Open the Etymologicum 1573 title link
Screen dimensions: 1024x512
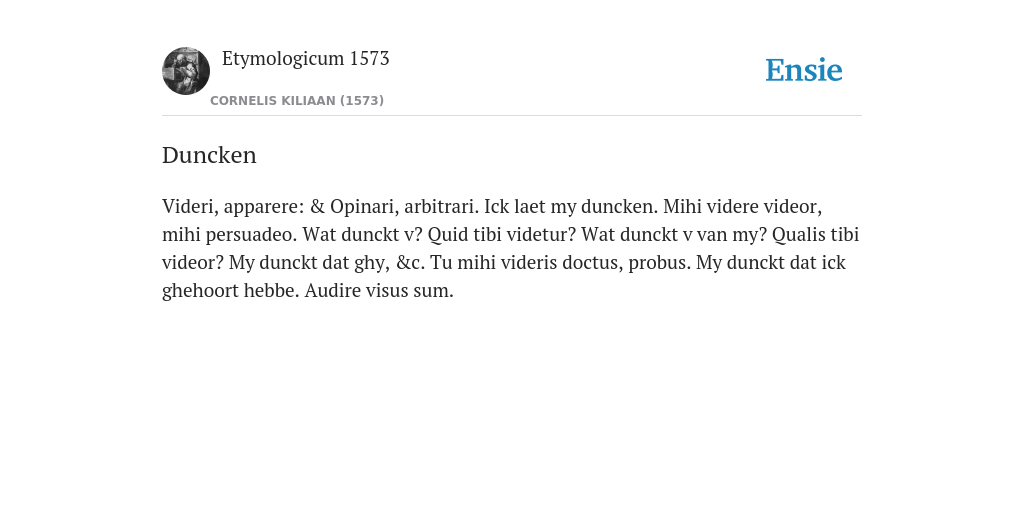pos(306,58)
